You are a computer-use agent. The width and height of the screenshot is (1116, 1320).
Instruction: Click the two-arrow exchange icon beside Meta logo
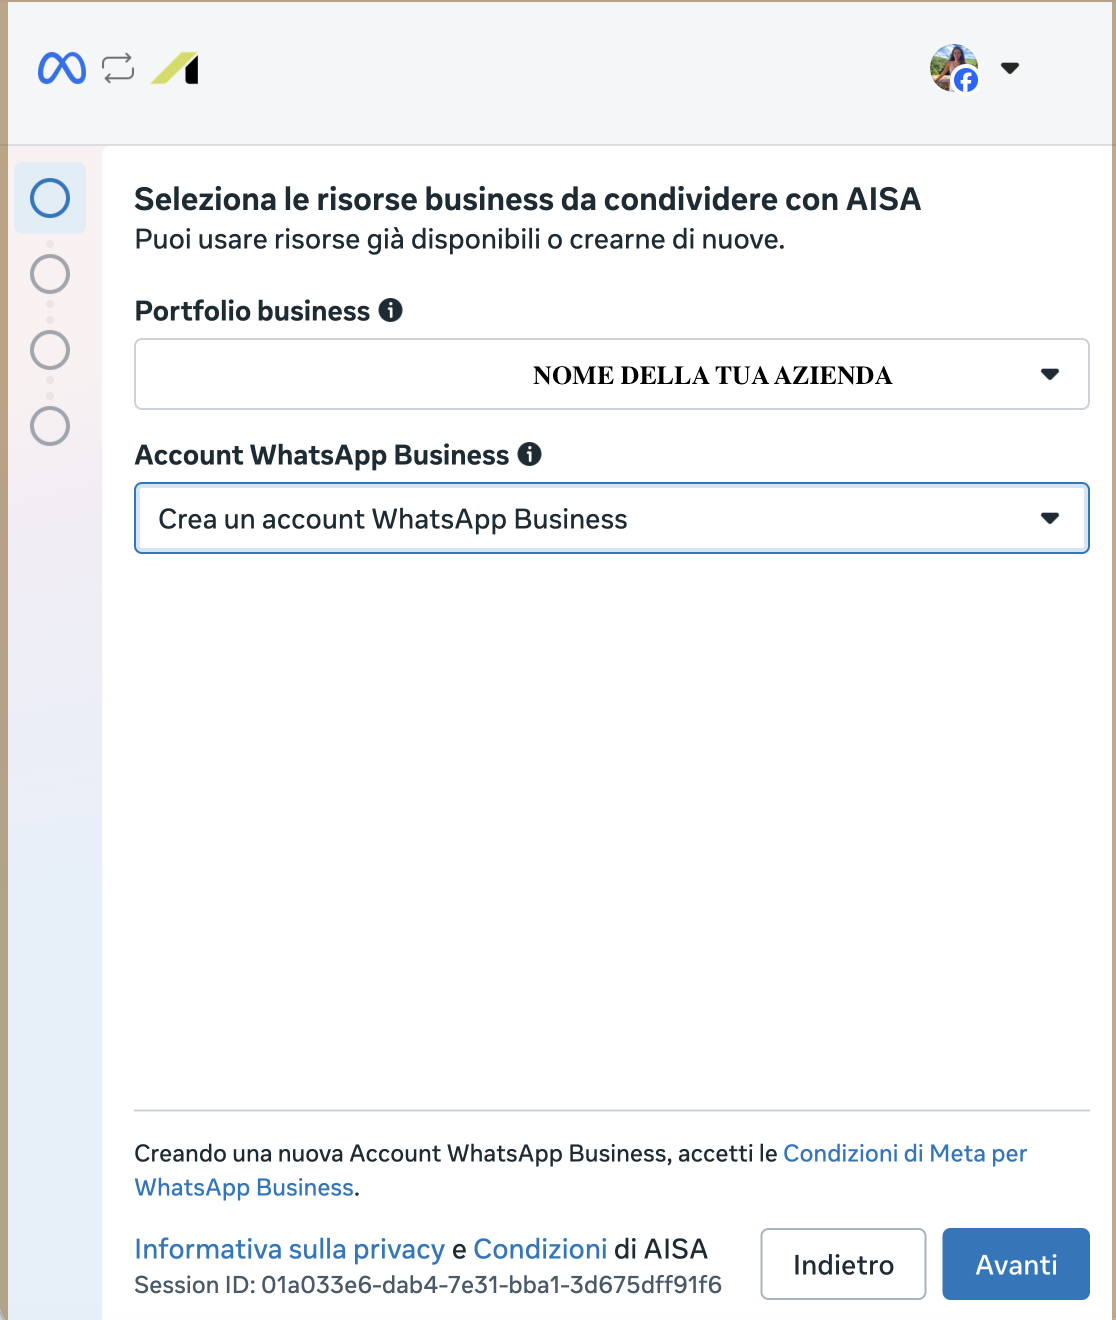click(118, 68)
